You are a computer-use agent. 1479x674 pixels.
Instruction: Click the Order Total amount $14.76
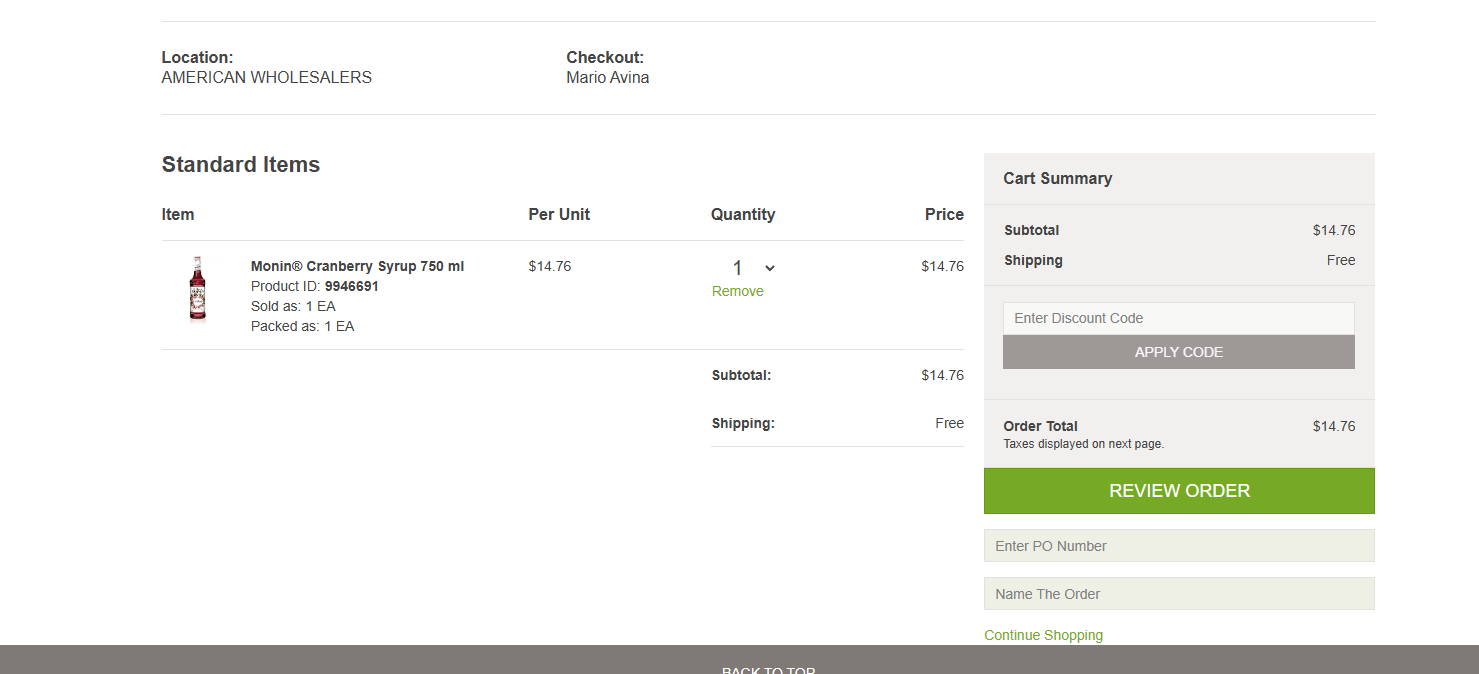[x=1334, y=426]
